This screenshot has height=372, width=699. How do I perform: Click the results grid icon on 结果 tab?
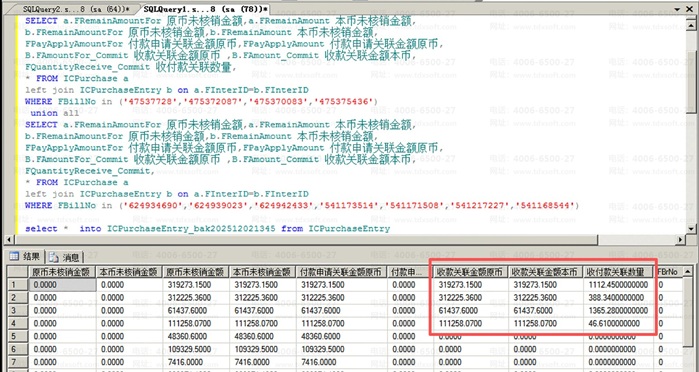pyautogui.click(x=14, y=256)
